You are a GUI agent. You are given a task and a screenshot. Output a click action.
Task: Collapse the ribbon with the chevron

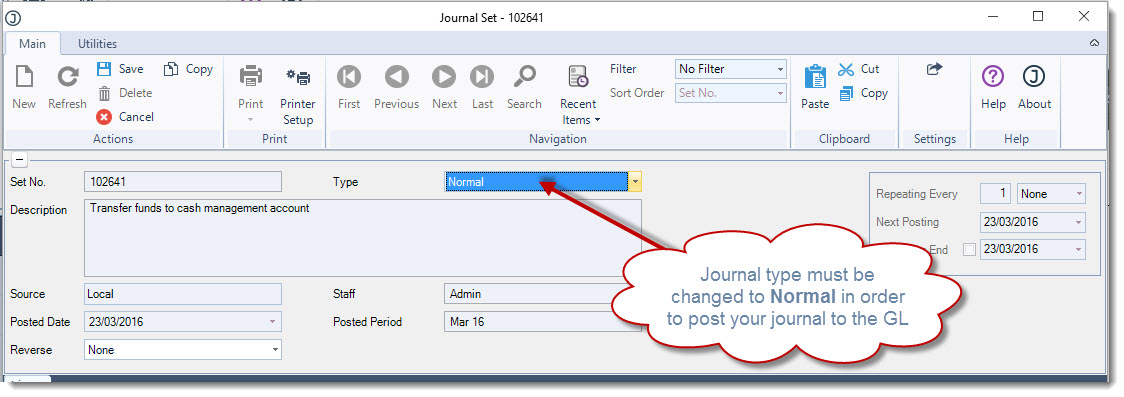click(1094, 43)
